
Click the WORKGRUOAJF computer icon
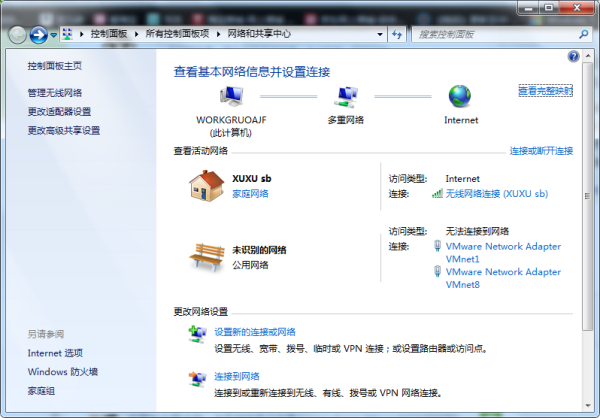pyautogui.click(x=231, y=96)
